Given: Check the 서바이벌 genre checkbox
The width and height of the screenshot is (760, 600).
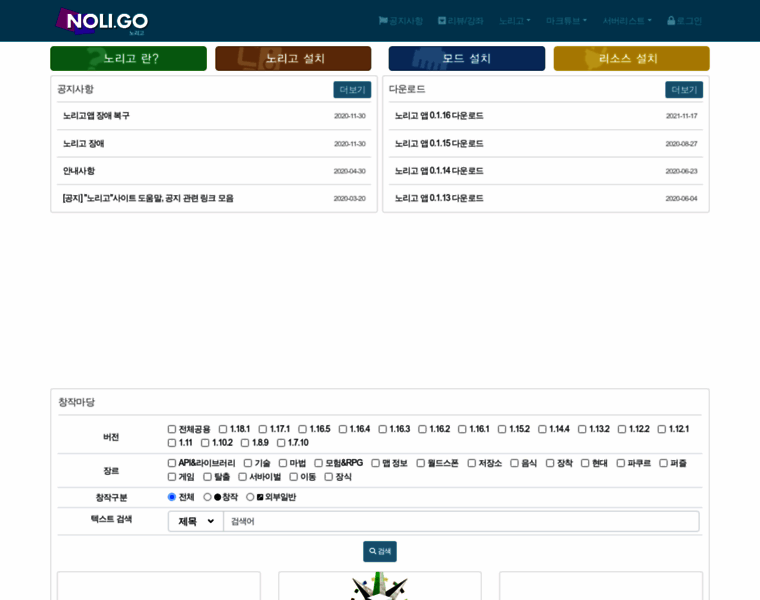Looking at the screenshot, I should click(x=242, y=477).
